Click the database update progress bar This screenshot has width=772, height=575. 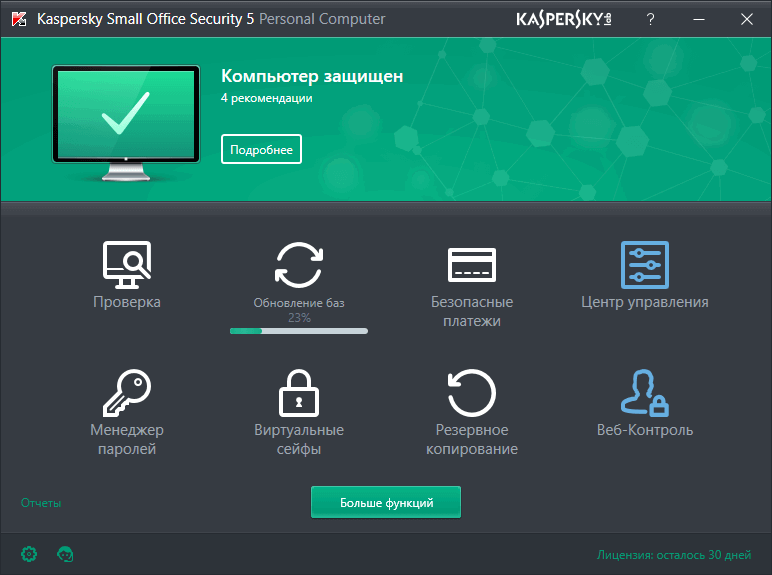[299, 331]
